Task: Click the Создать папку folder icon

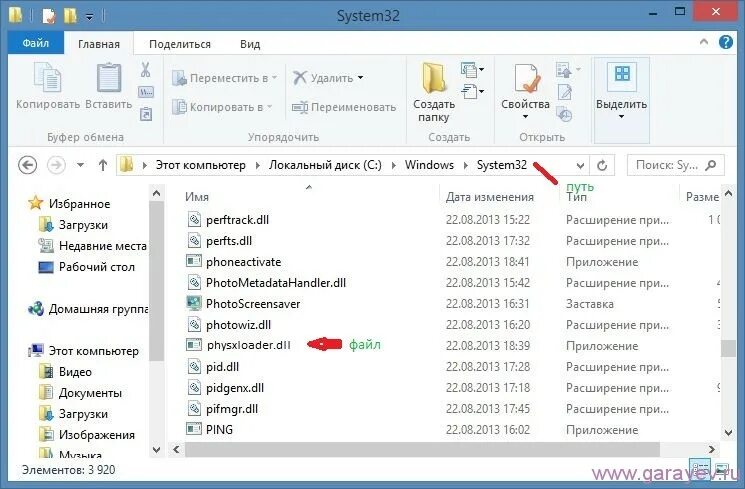Action: (434, 77)
